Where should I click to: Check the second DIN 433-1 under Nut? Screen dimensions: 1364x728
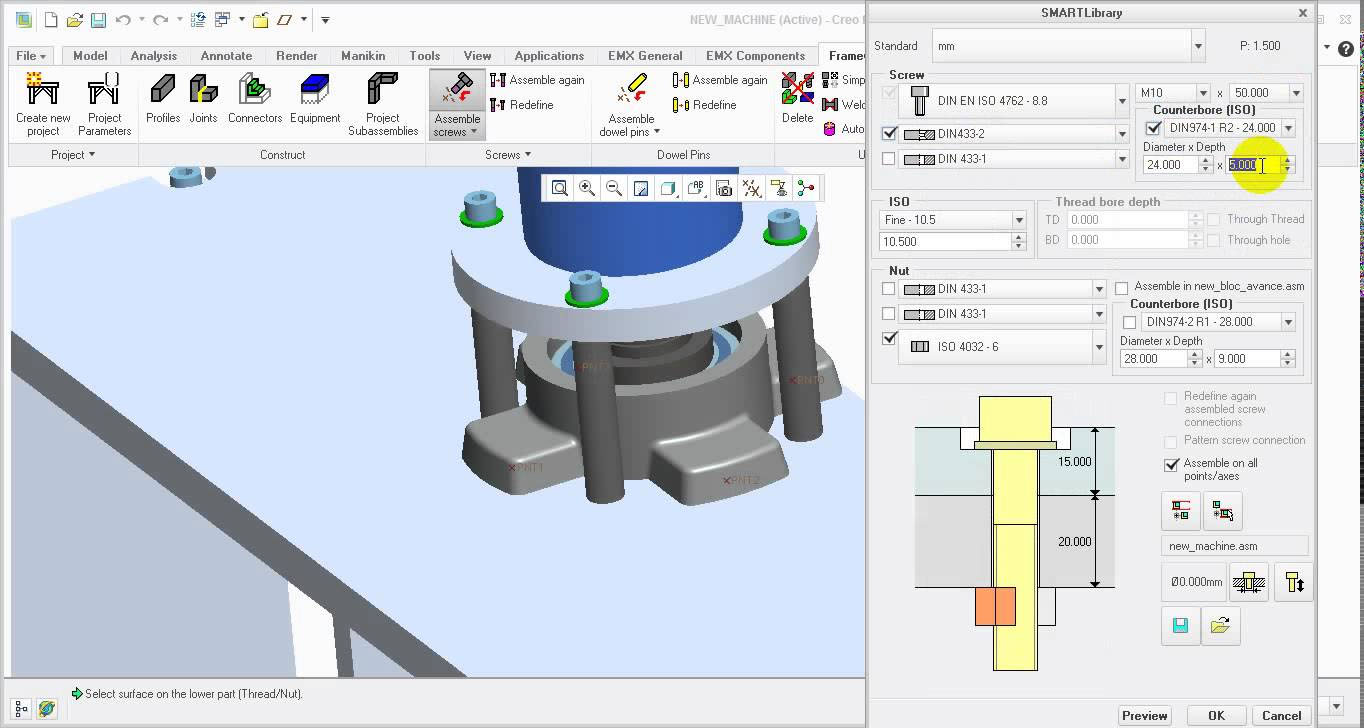tap(889, 314)
